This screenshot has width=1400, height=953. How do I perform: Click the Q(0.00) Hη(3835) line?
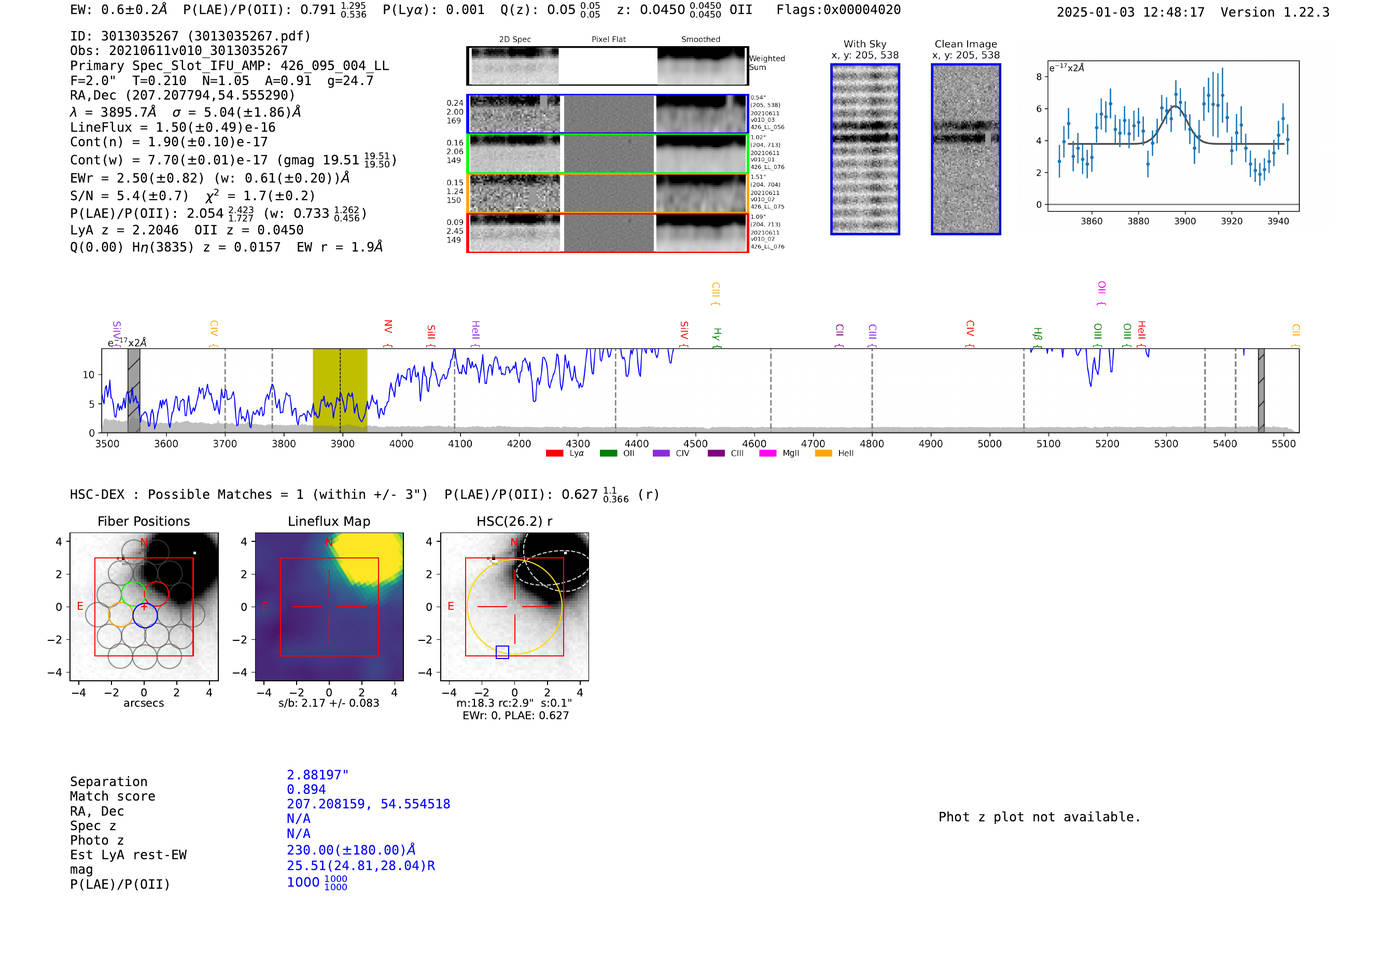pyautogui.click(x=226, y=247)
